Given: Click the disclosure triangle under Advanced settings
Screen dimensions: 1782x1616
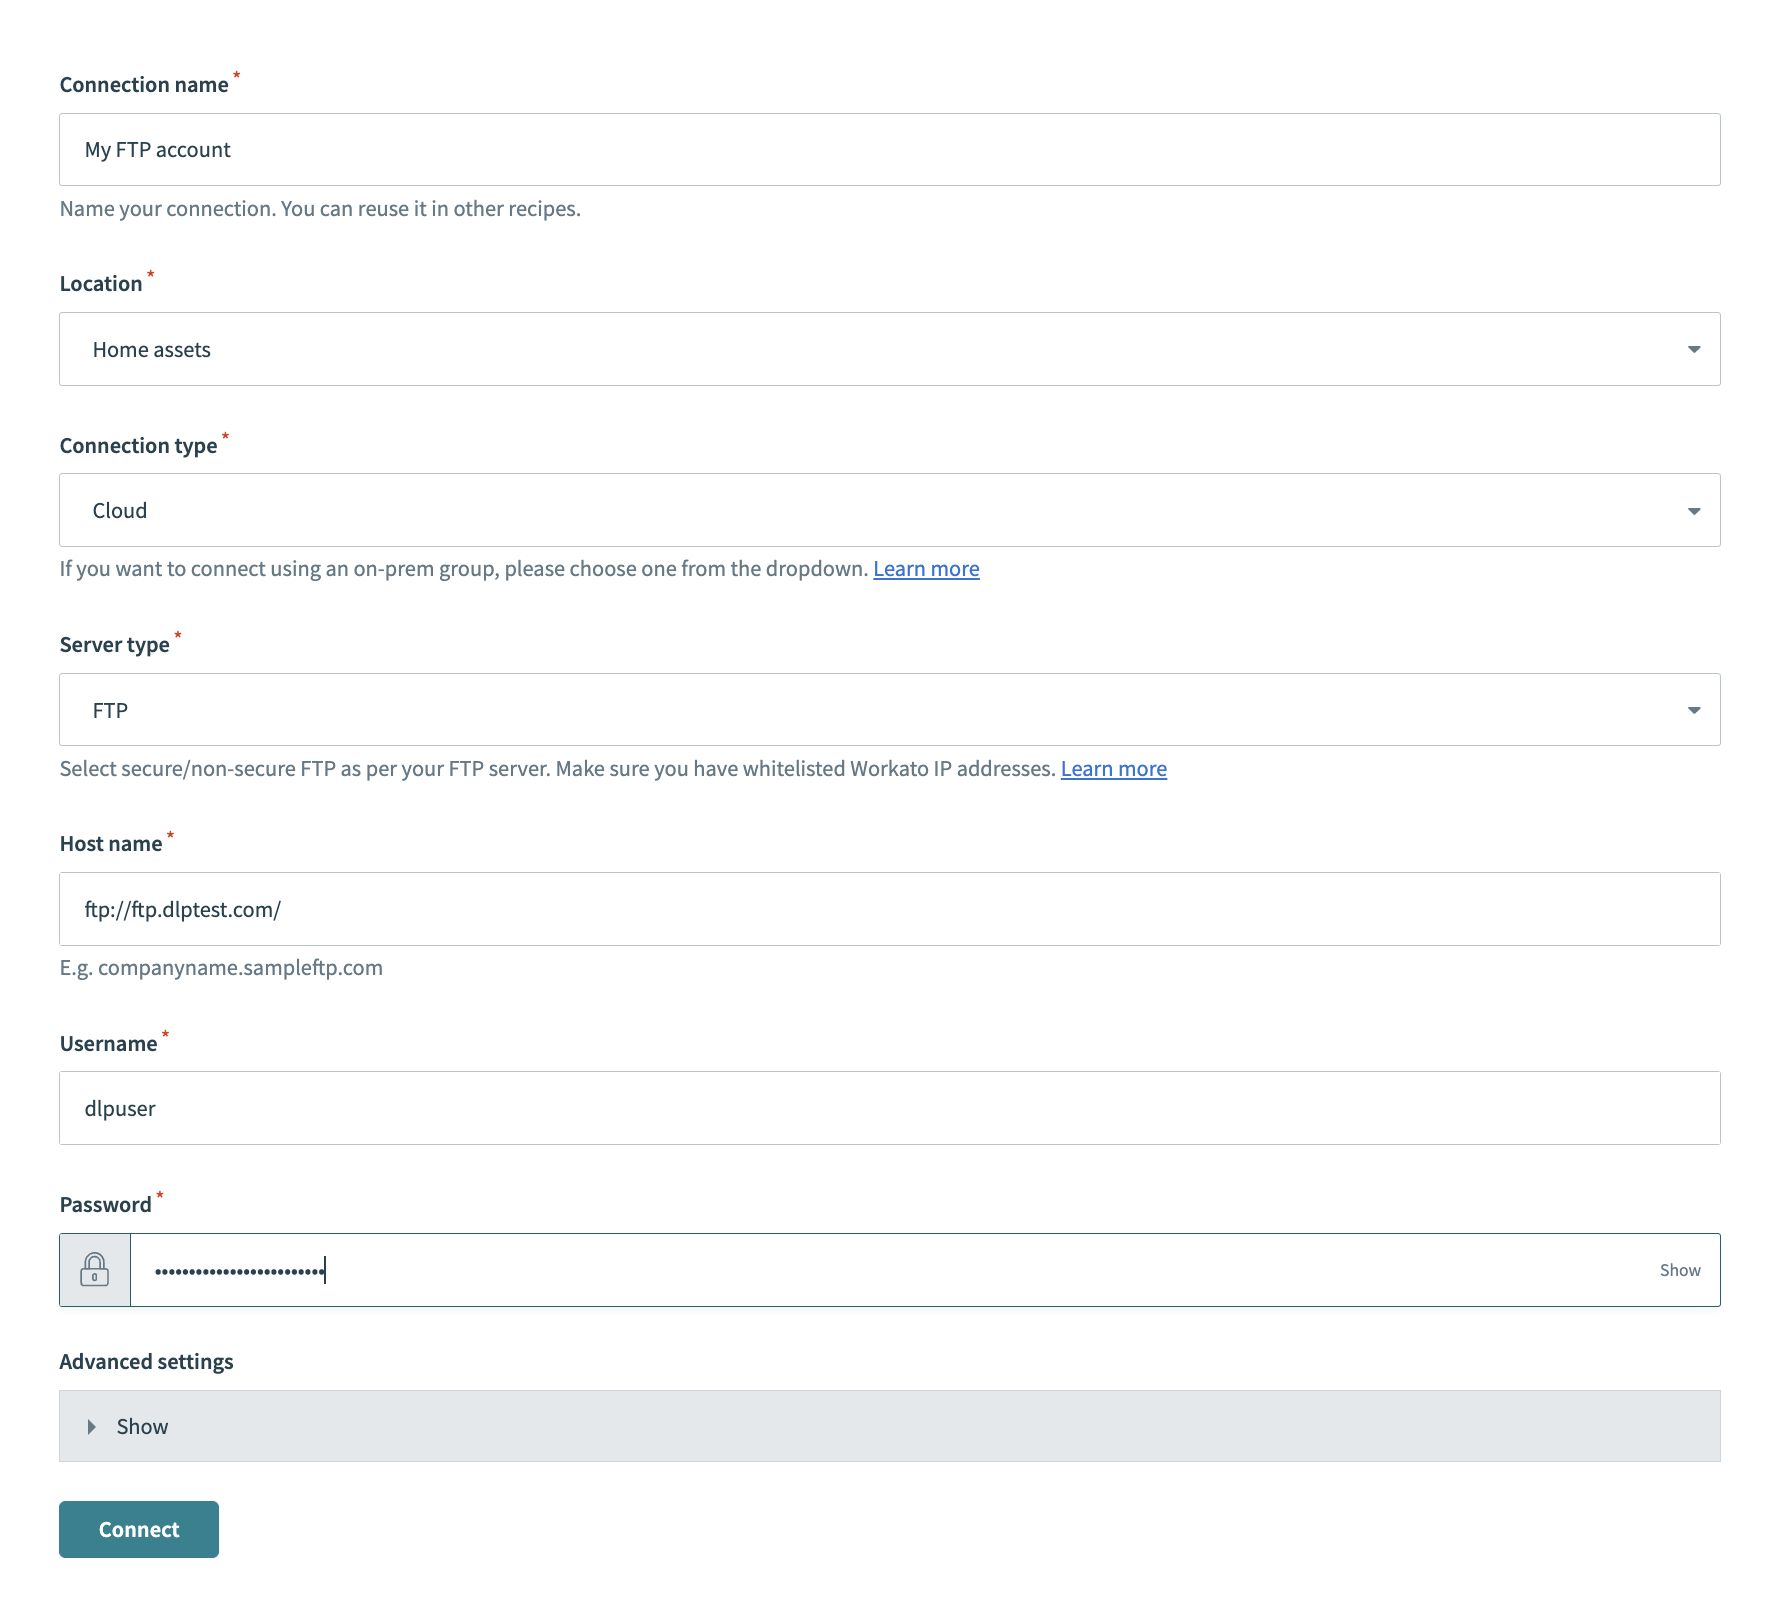Looking at the screenshot, I should point(91,1426).
